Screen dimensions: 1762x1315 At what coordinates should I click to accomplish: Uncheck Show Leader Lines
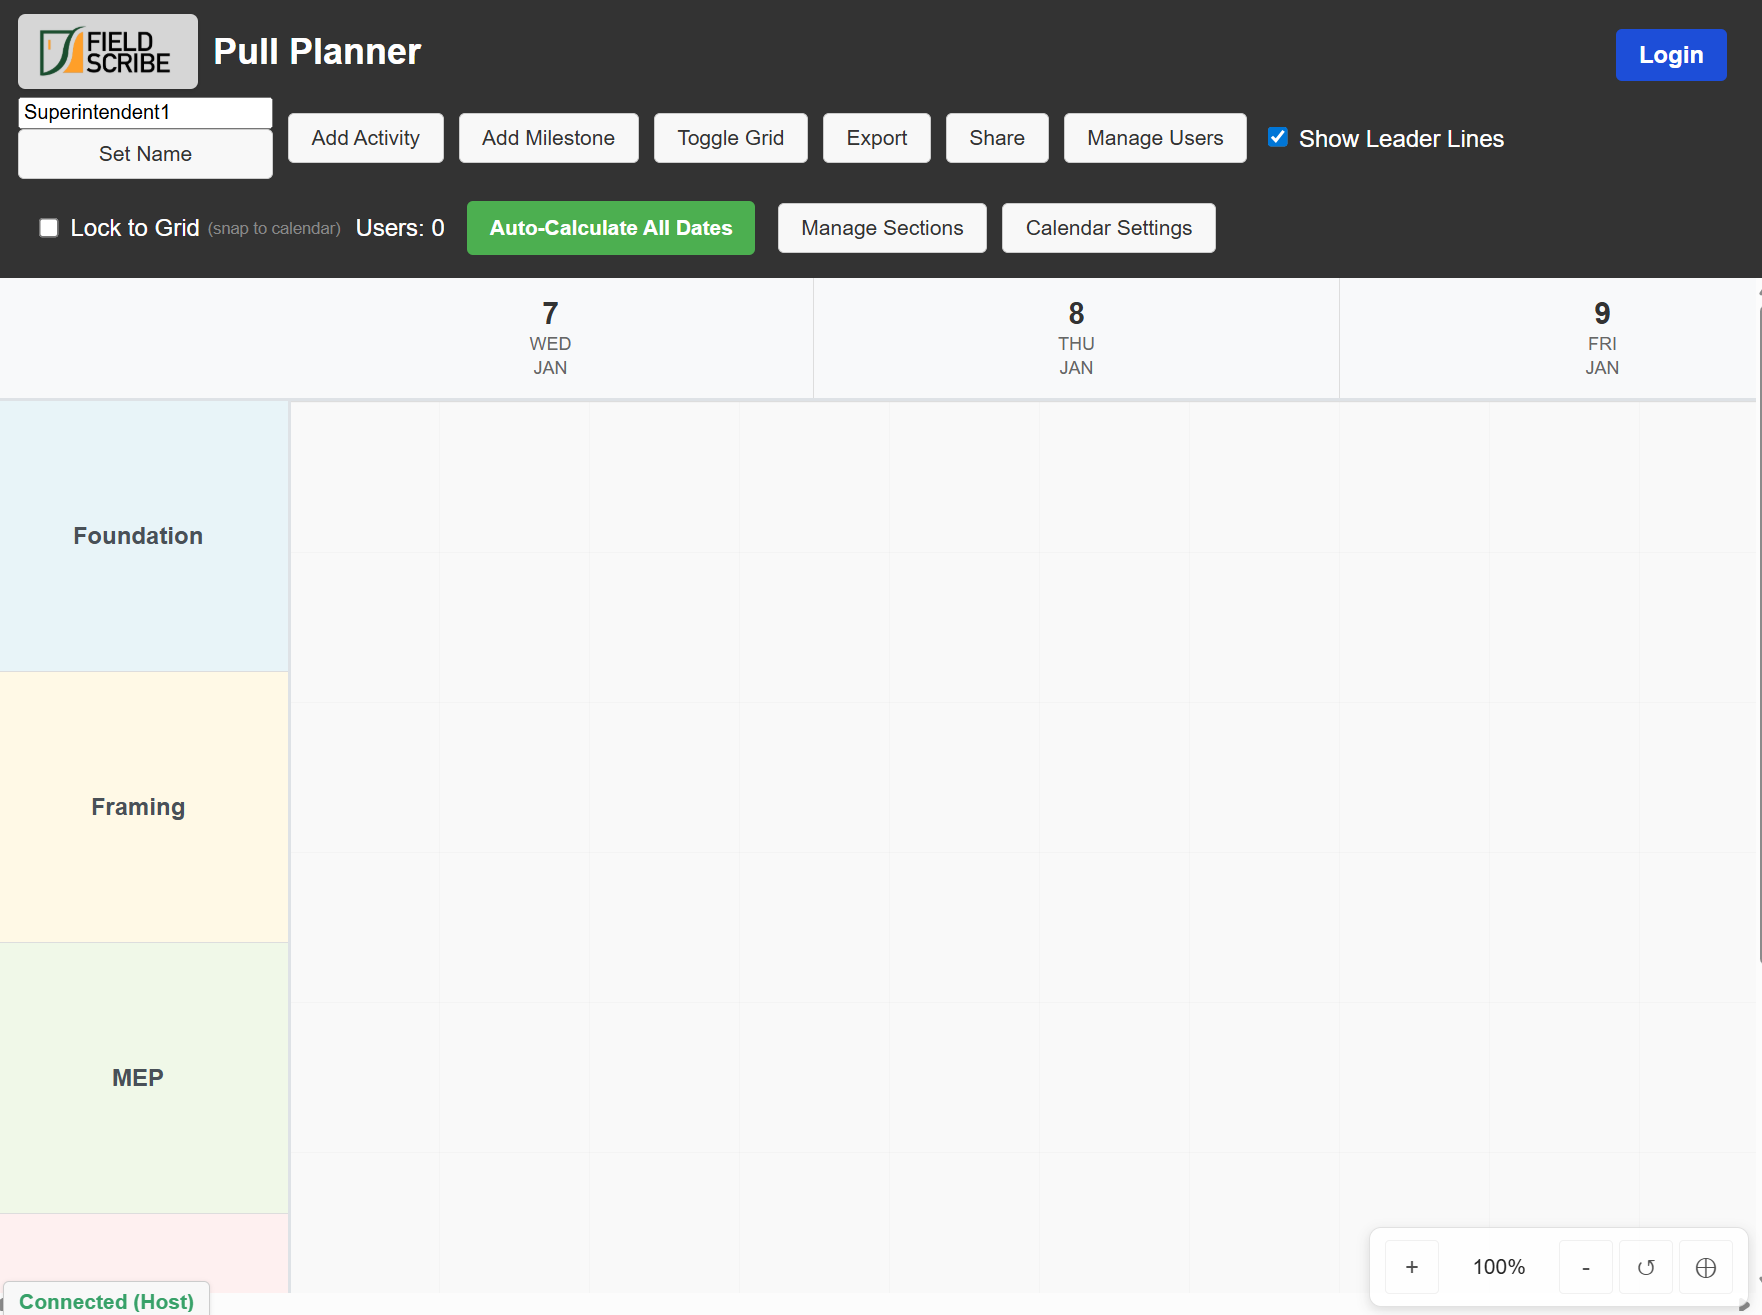coord(1277,138)
